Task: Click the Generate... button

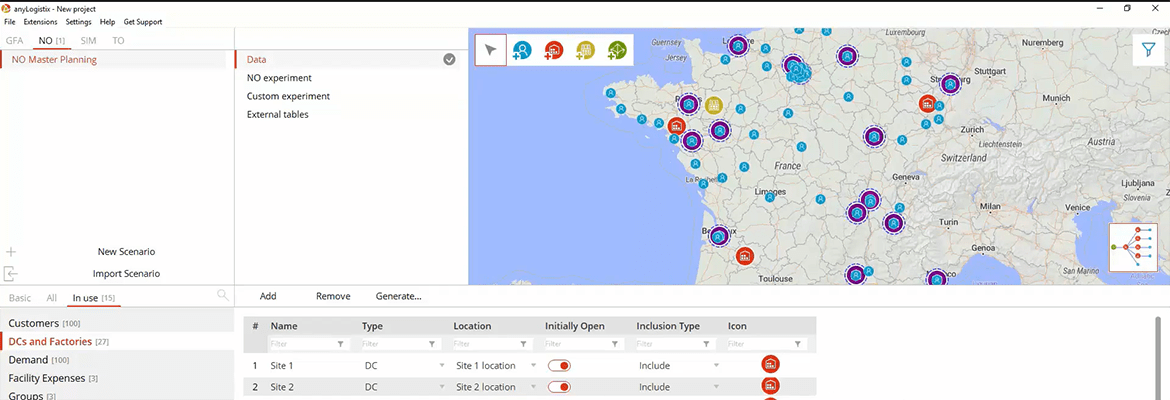Action: 398,296
